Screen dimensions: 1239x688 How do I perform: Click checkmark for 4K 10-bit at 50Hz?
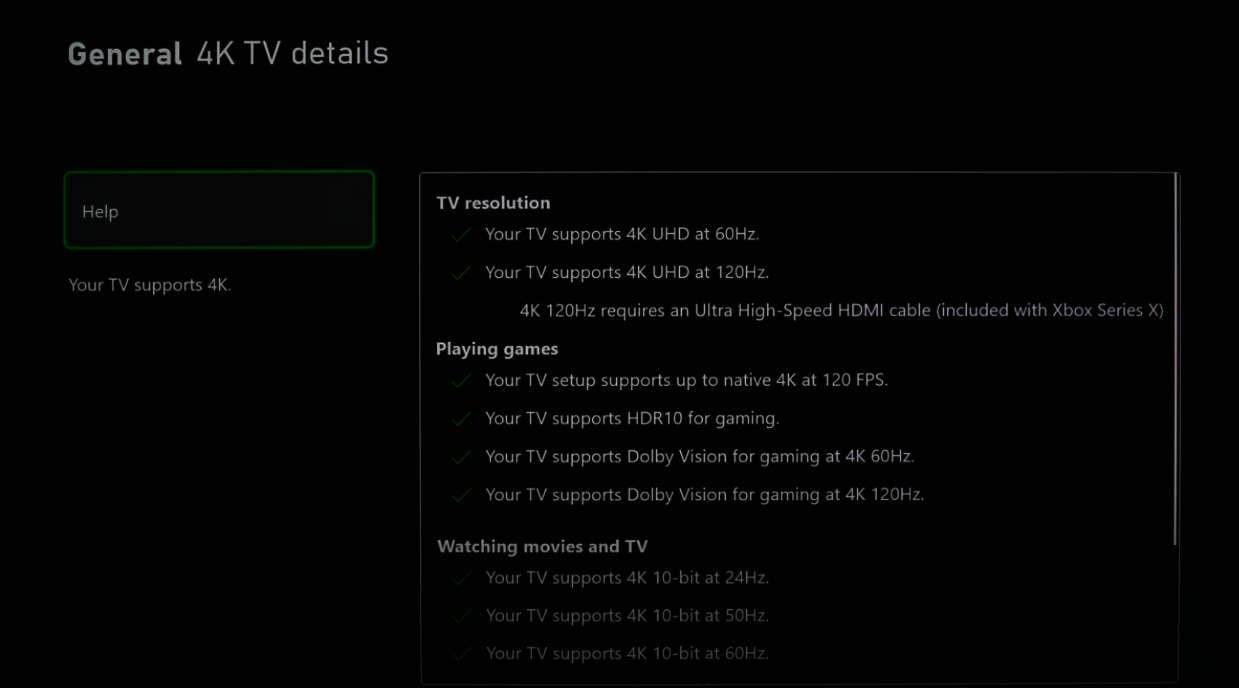pyautogui.click(x=461, y=616)
